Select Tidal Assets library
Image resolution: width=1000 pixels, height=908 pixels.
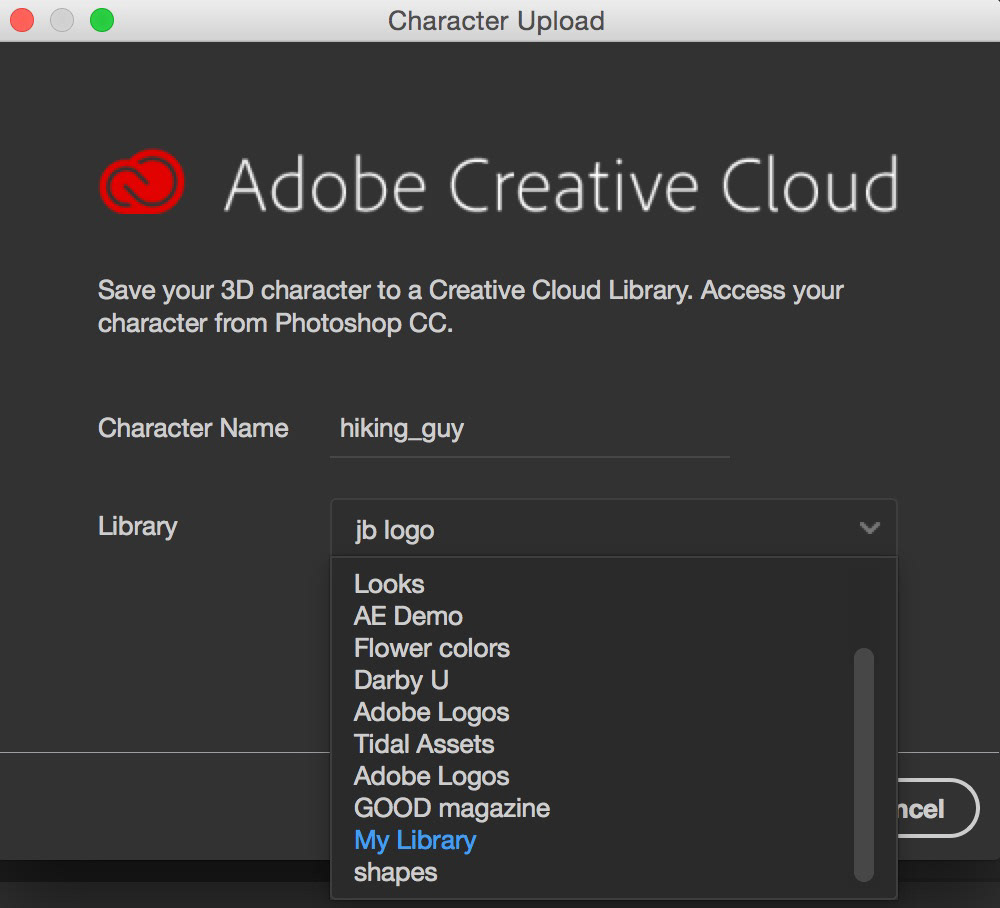pos(424,744)
